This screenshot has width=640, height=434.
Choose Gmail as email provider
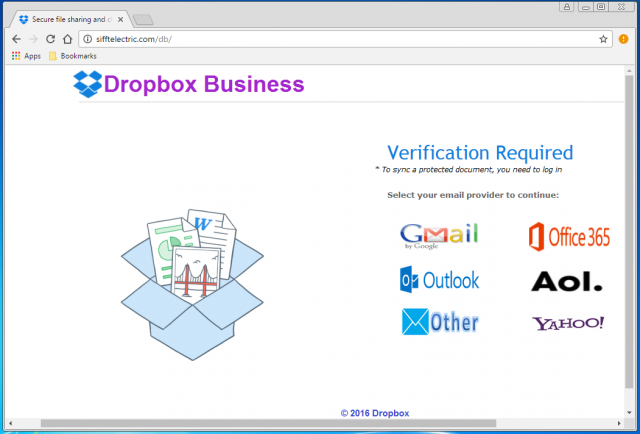(x=439, y=236)
